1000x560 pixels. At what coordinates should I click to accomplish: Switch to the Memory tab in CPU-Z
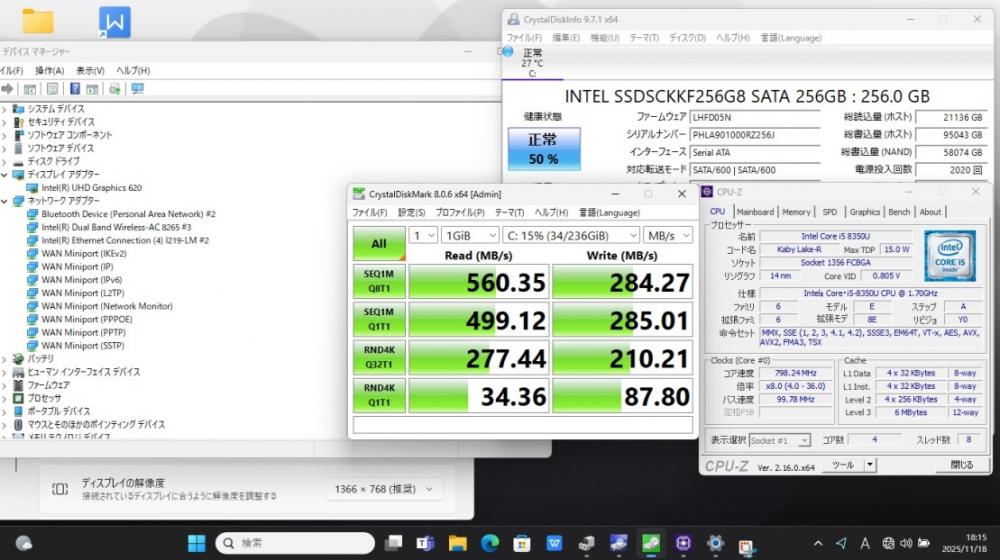(796, 212)
